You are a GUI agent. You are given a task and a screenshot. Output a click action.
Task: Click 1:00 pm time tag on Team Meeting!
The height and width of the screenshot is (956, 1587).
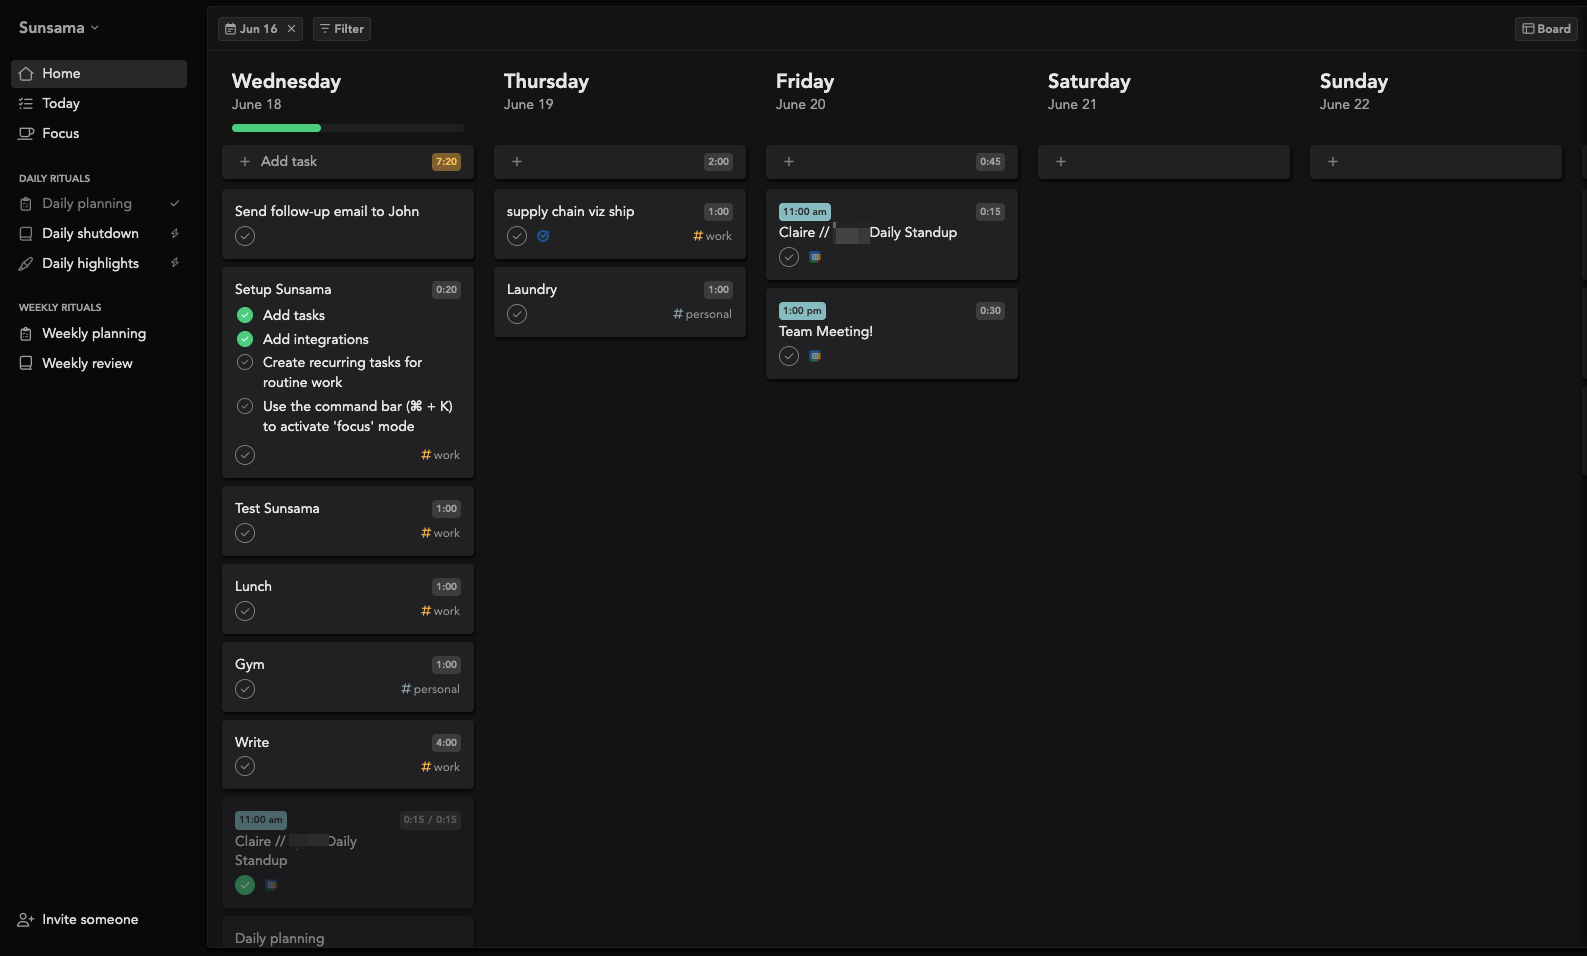click(802, 311)
